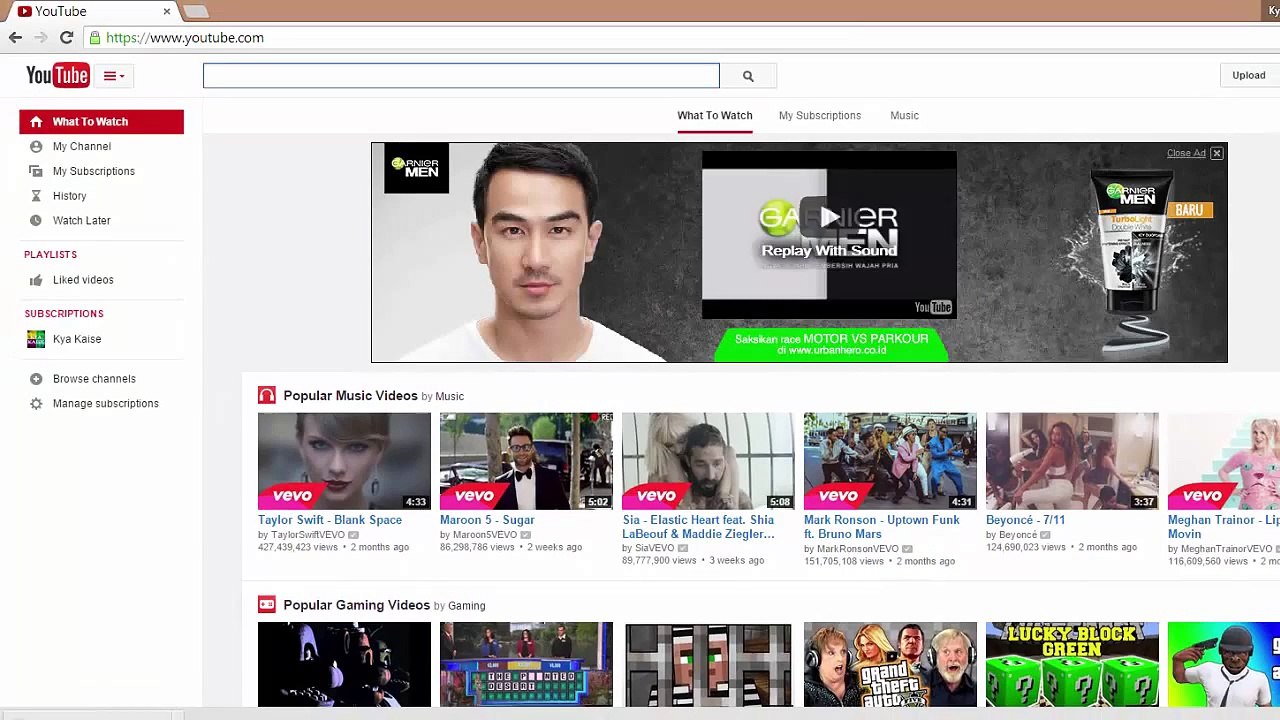Click the Garnier Men logo in ad
The image size is (1280, 720).
[416, 168]
